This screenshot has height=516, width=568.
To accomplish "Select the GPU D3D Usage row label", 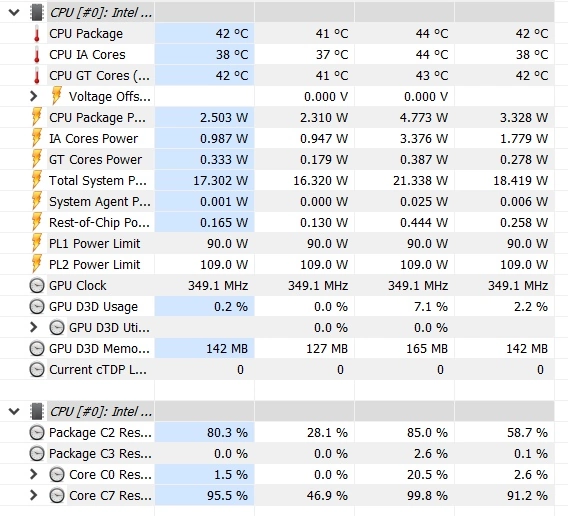I will click(x=93, y=307).
